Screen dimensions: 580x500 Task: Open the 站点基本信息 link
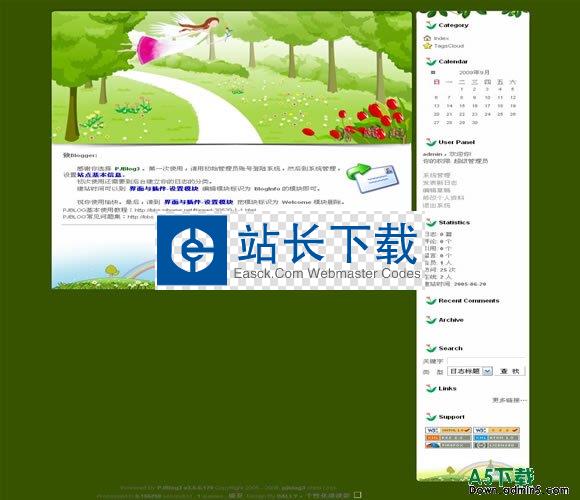99,175
